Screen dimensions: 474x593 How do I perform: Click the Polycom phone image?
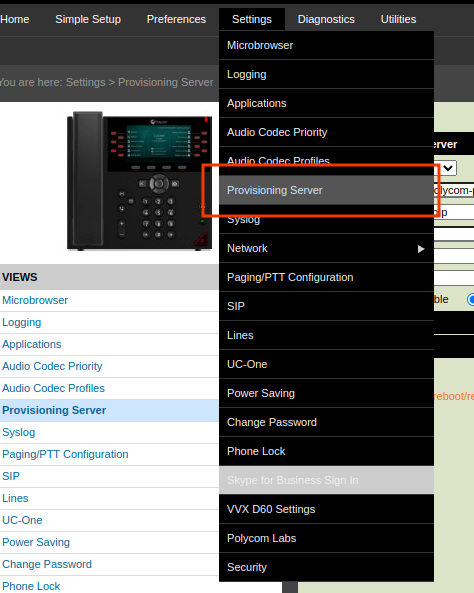pyautogui.click(x=139, y=181)
